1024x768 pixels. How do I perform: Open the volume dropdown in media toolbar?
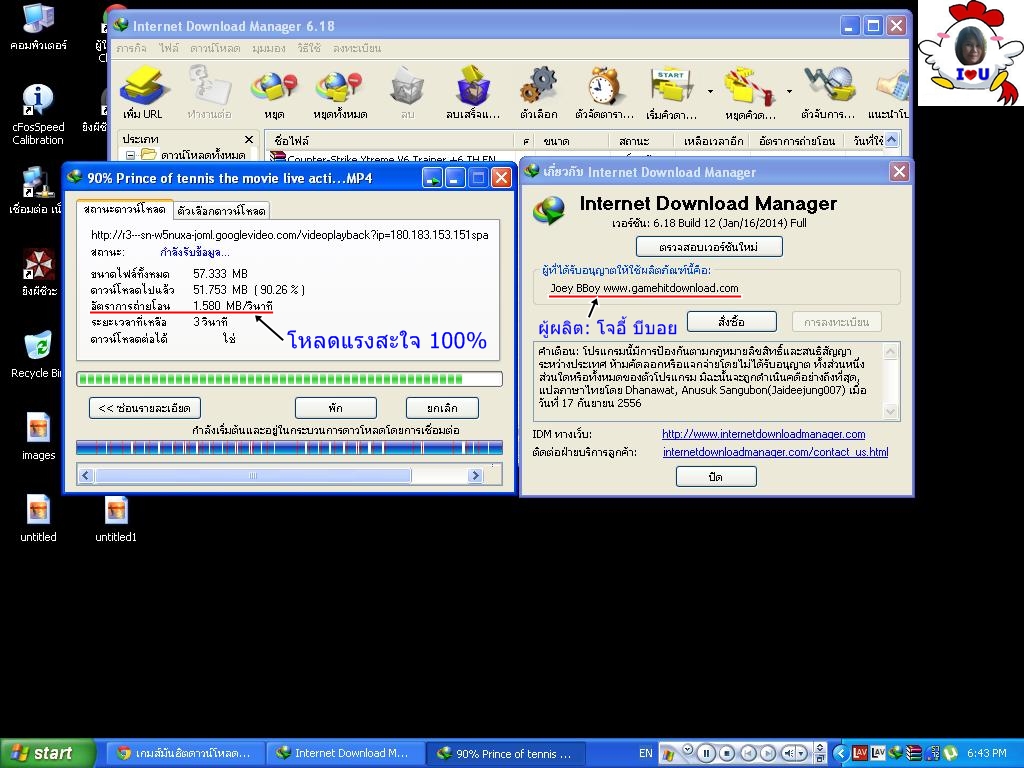[801, 754]
